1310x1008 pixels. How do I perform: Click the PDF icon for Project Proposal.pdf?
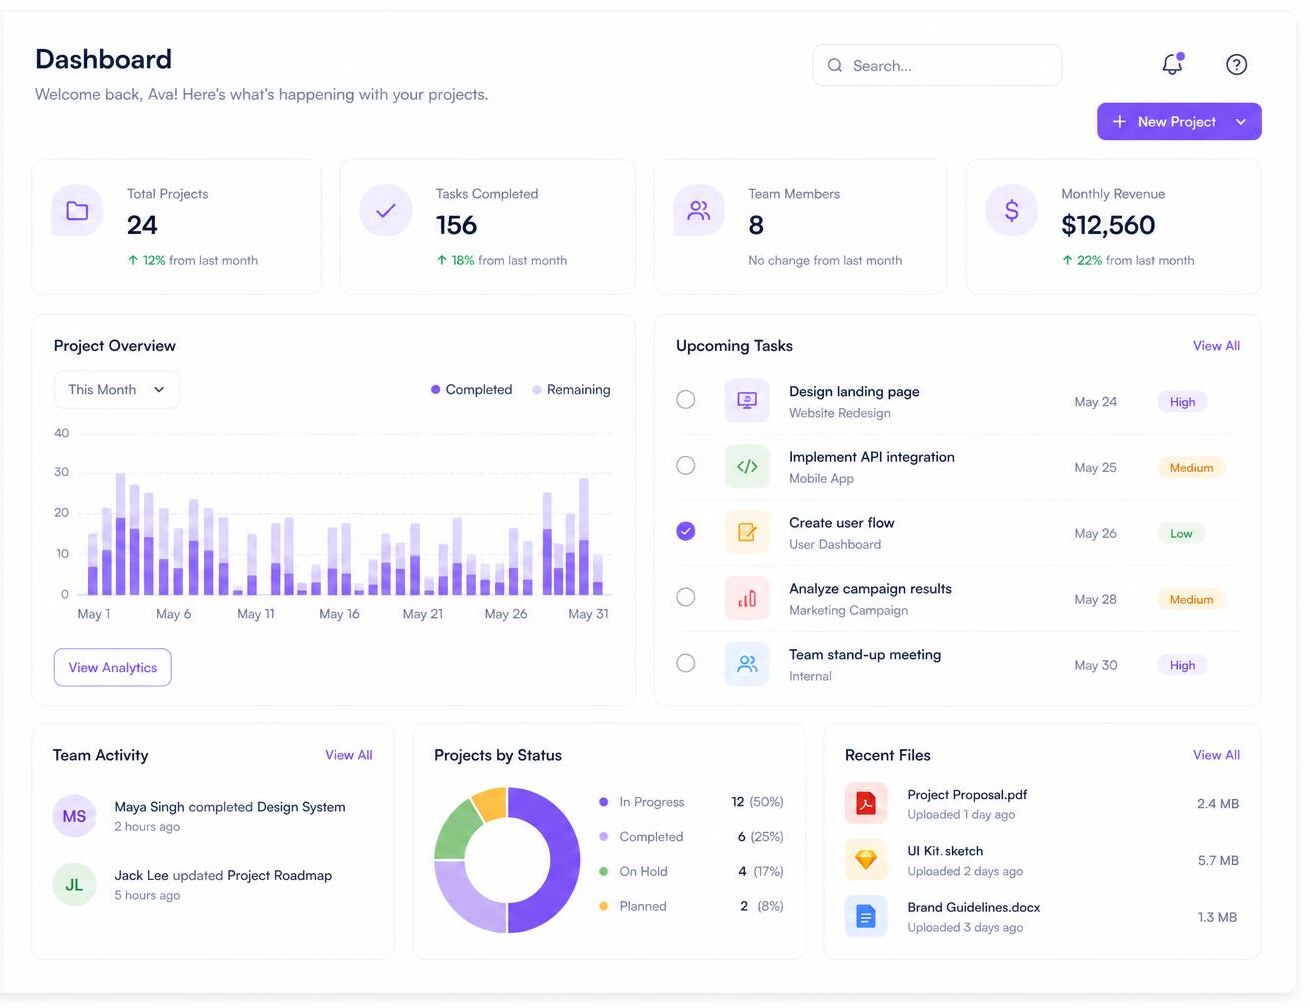point(866,803)
